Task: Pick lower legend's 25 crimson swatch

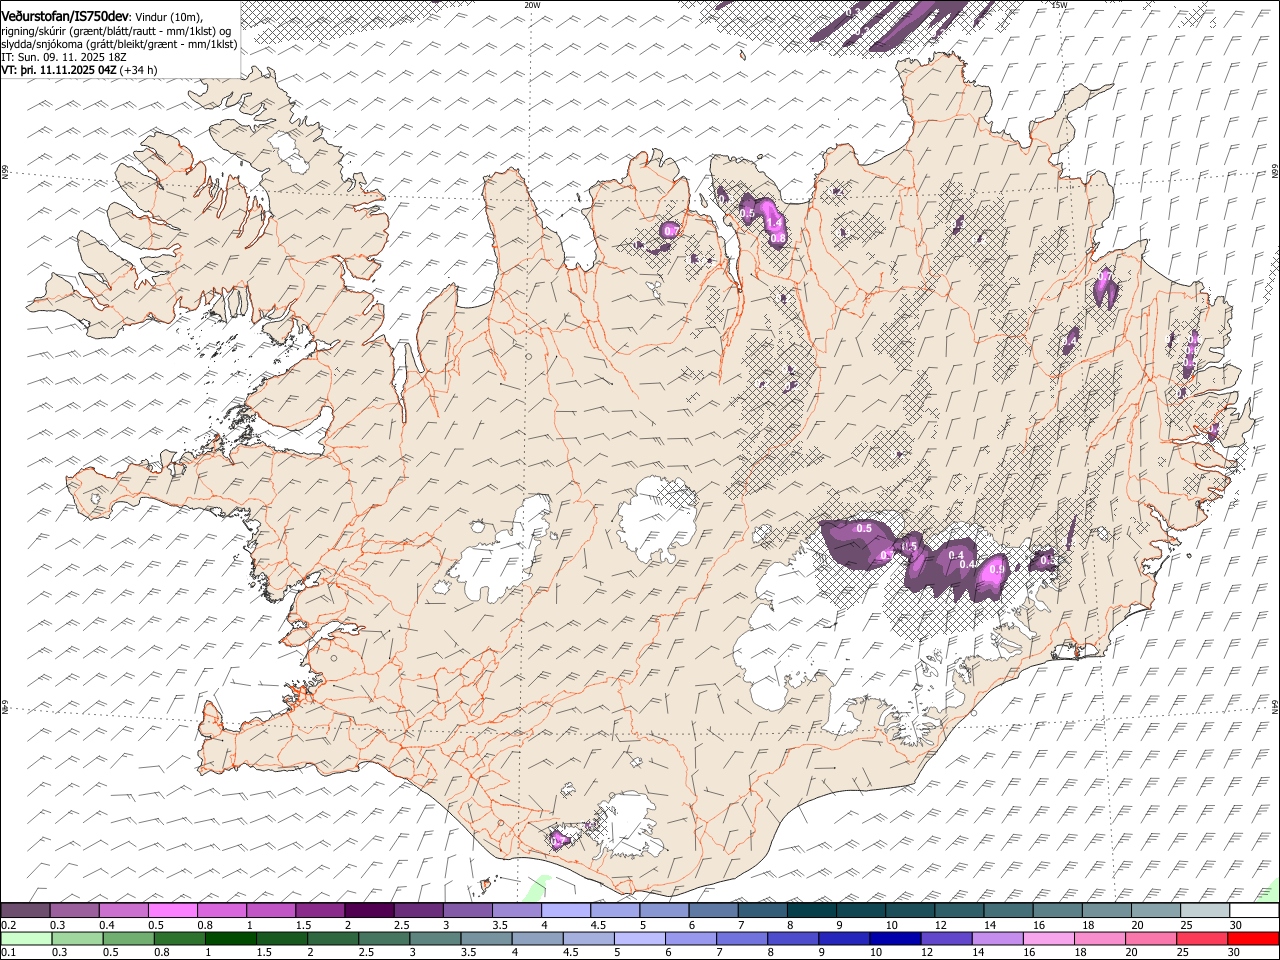Action: (x=1201, y=938)
